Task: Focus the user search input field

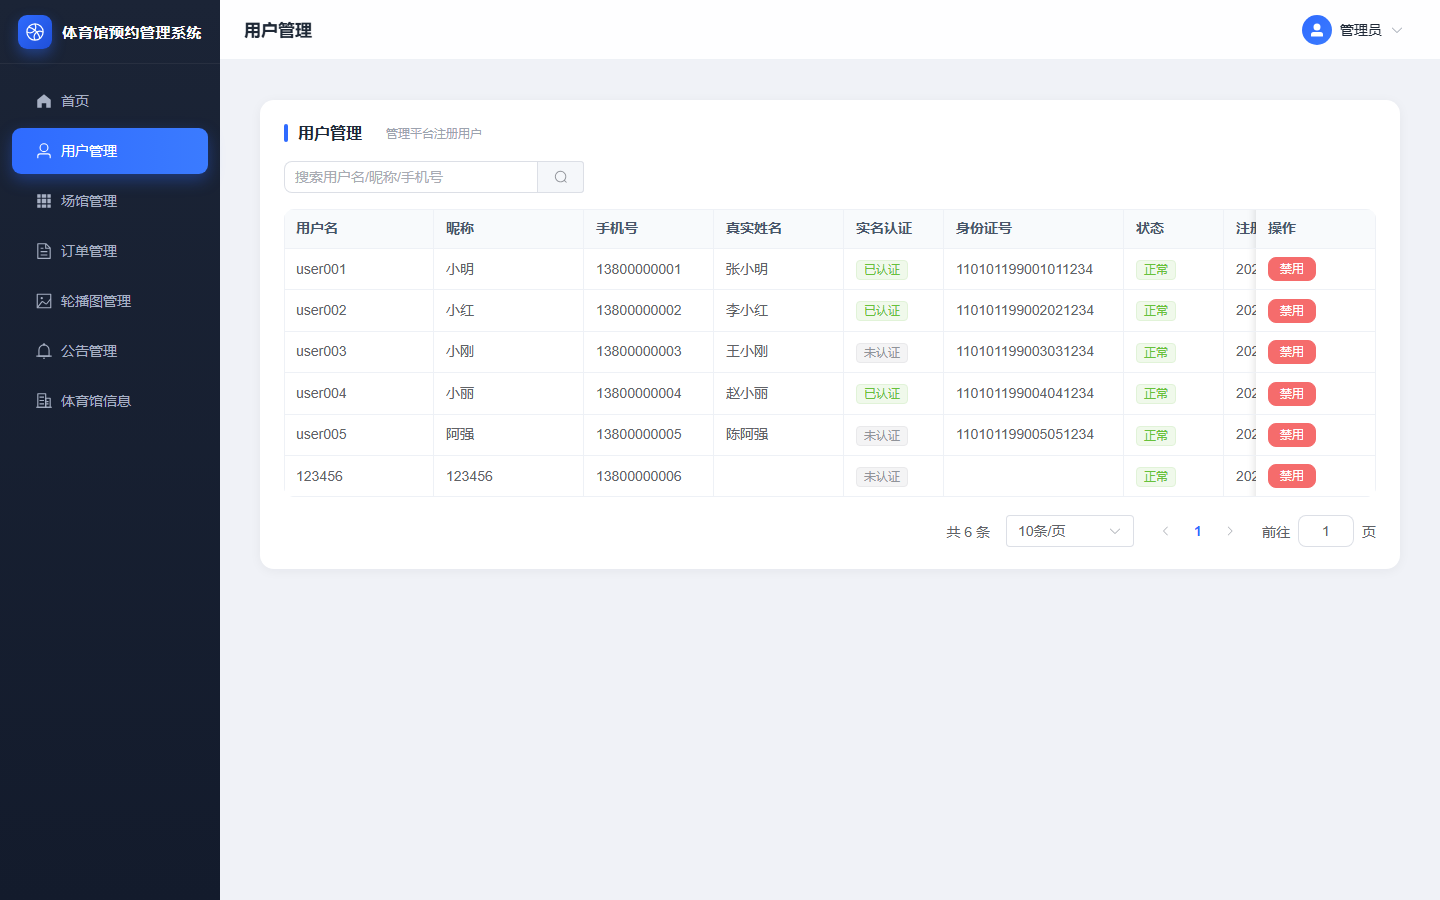Action: [x=411, y=177]
